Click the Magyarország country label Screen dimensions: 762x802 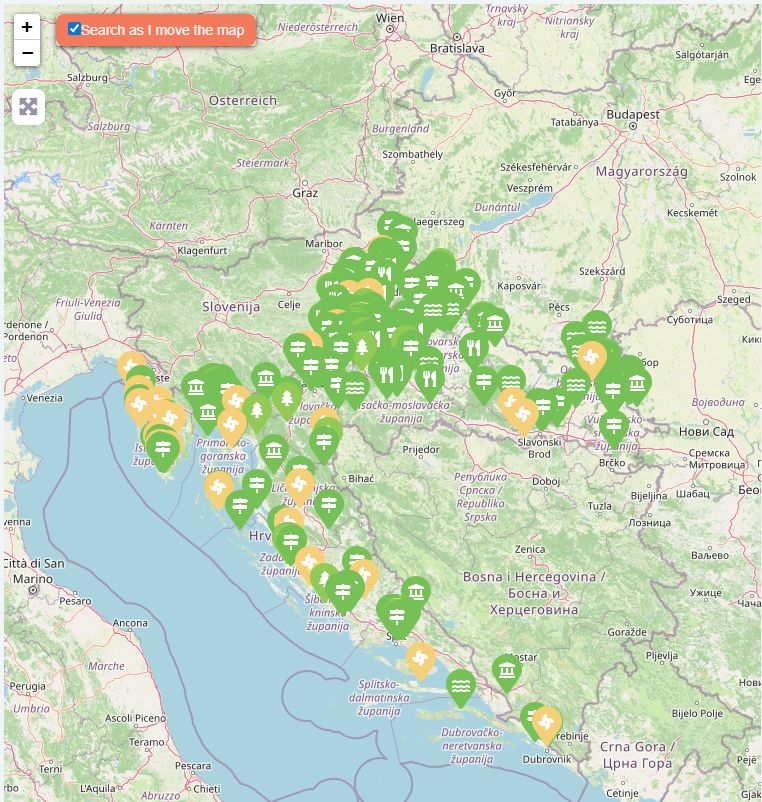pos(641,172)
